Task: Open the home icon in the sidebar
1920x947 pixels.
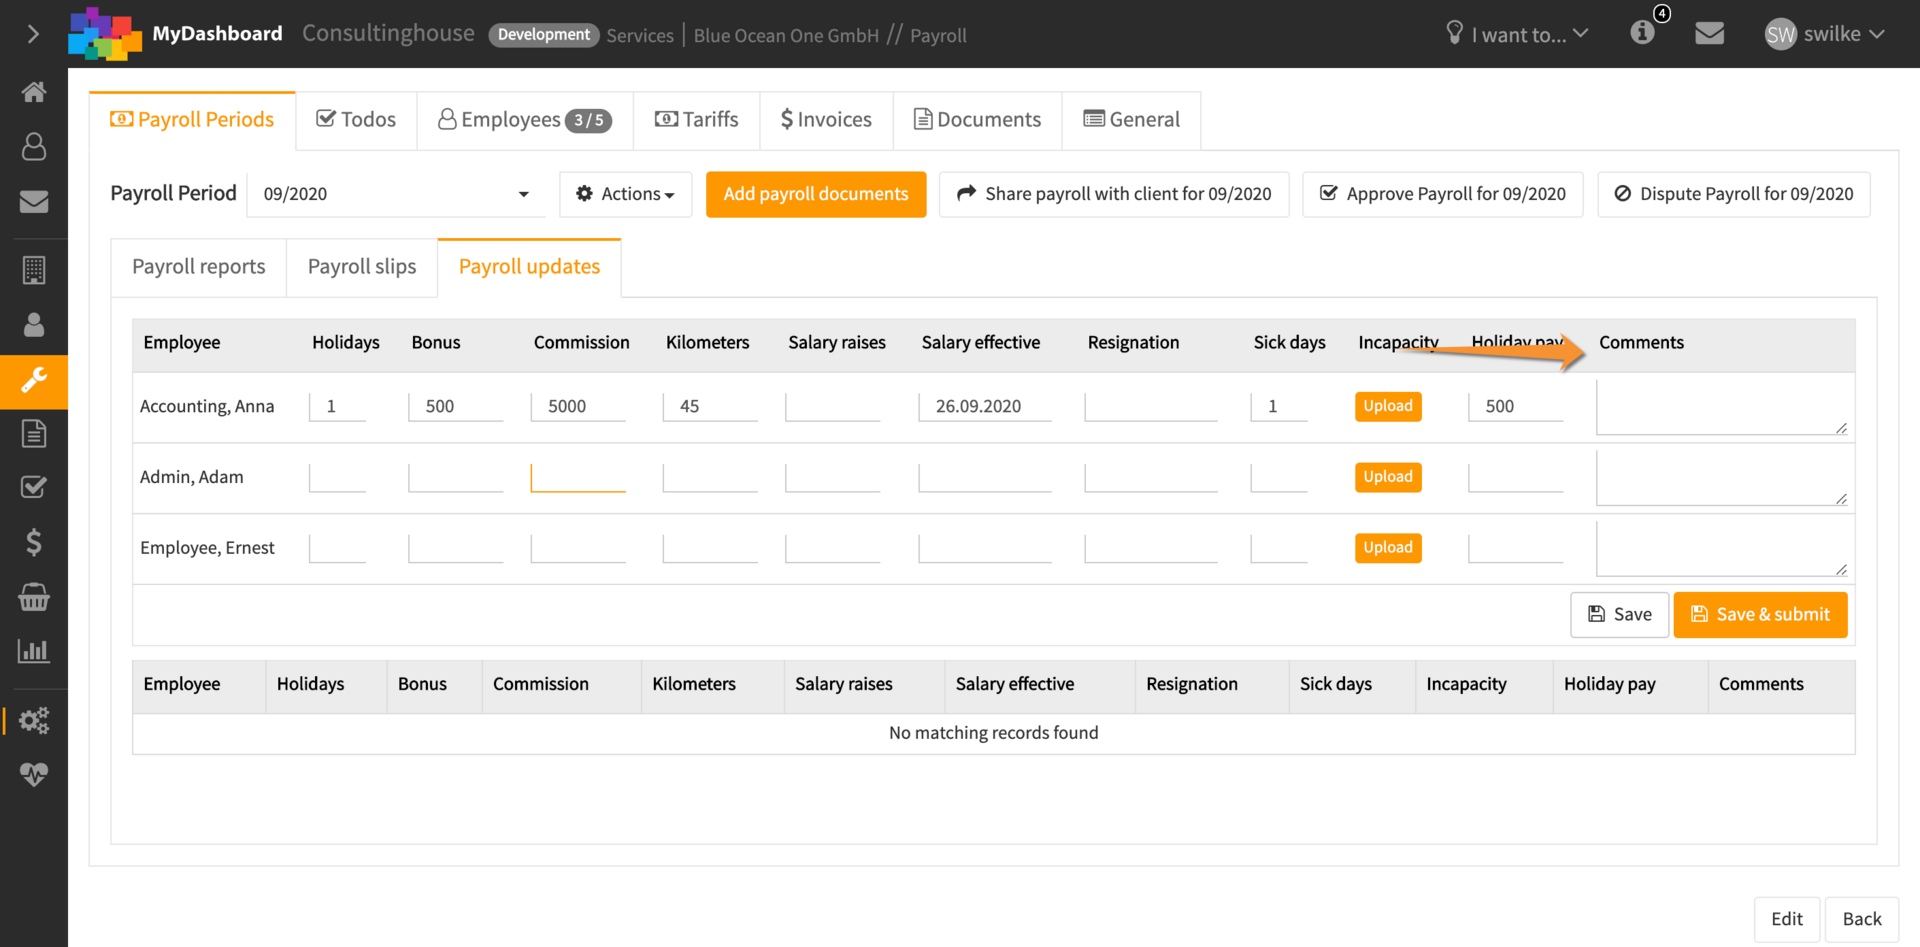Action: 34,92
